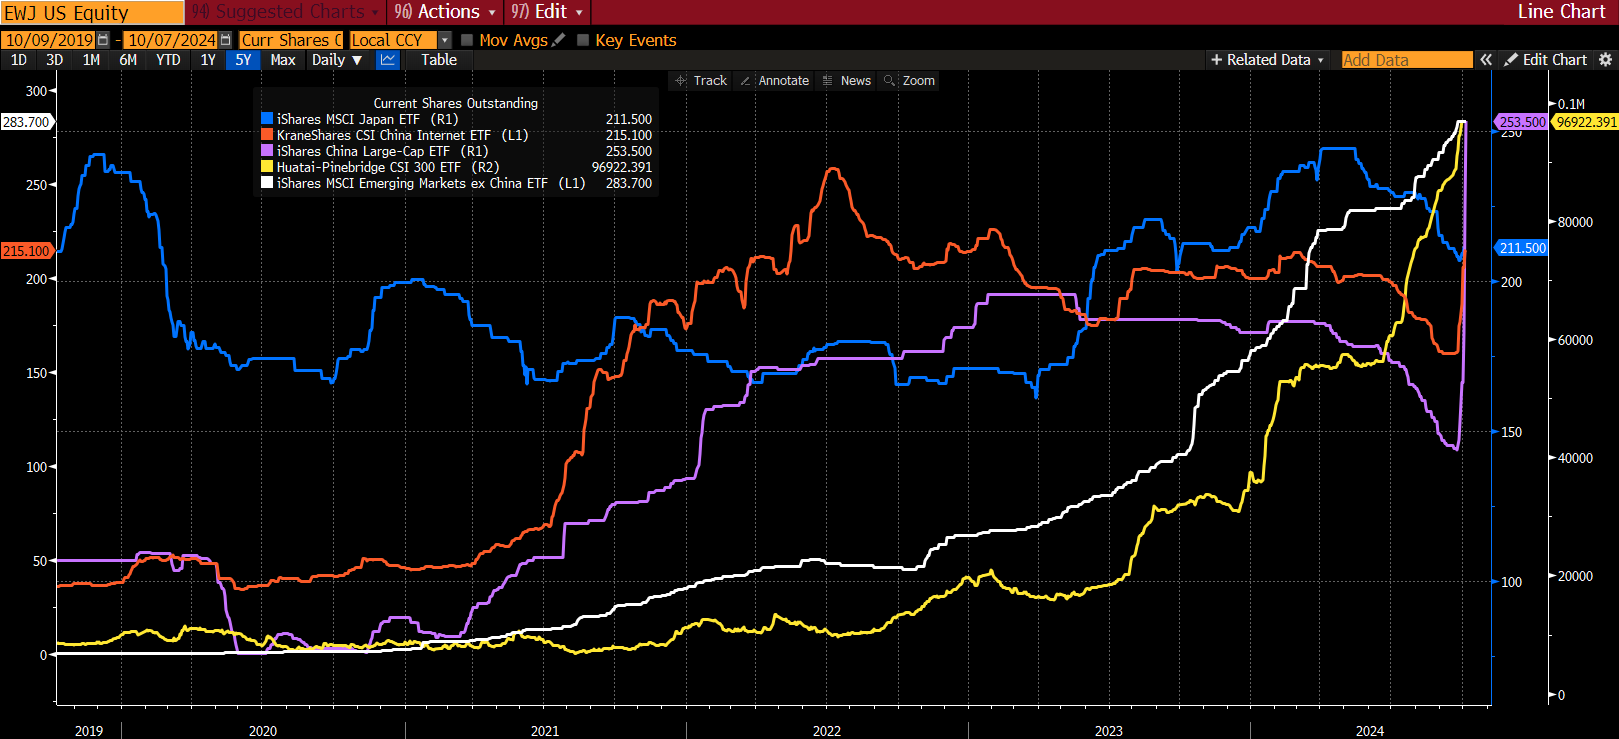Open the Suggested Charts dropdown
1619x739 pixels.
(286, 12)
